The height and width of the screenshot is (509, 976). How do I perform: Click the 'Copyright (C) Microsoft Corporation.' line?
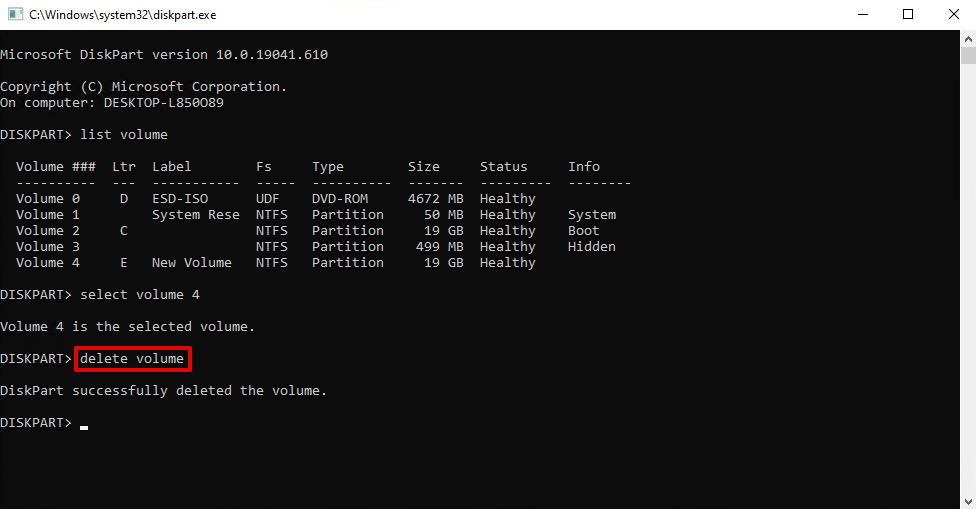[144, 86]
